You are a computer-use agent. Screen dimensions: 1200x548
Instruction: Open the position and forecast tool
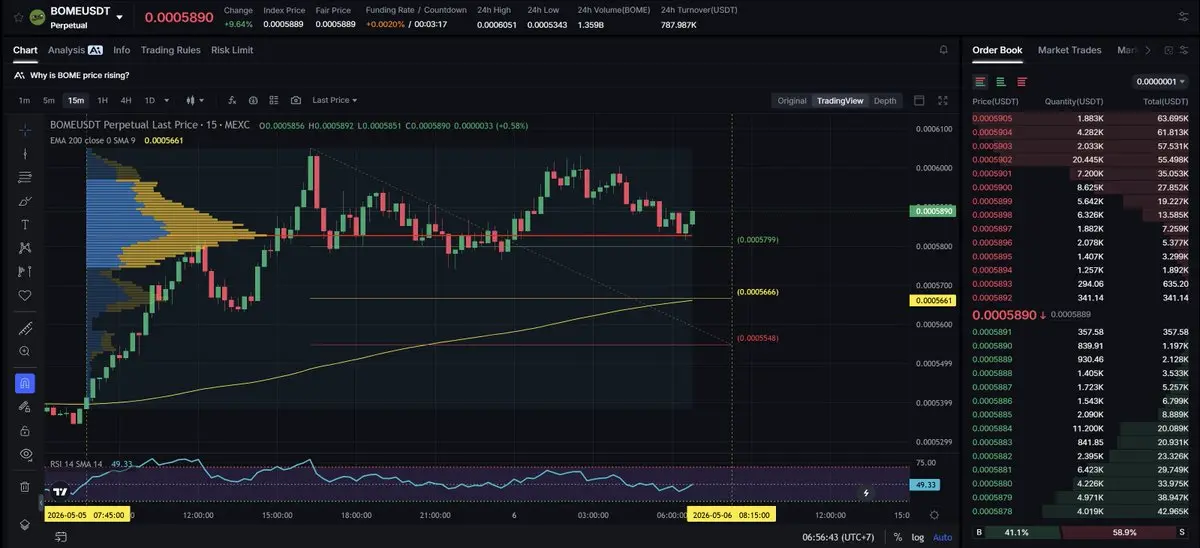pos(25,271)
